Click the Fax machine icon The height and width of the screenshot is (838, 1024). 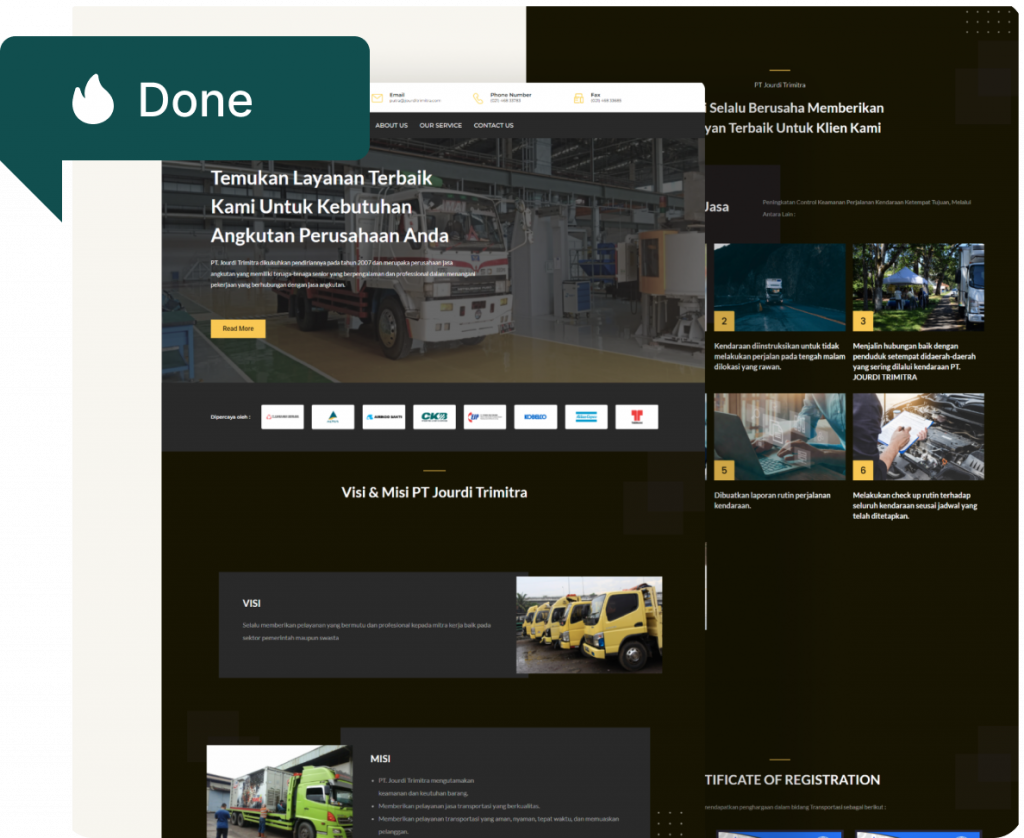(578, 98)
